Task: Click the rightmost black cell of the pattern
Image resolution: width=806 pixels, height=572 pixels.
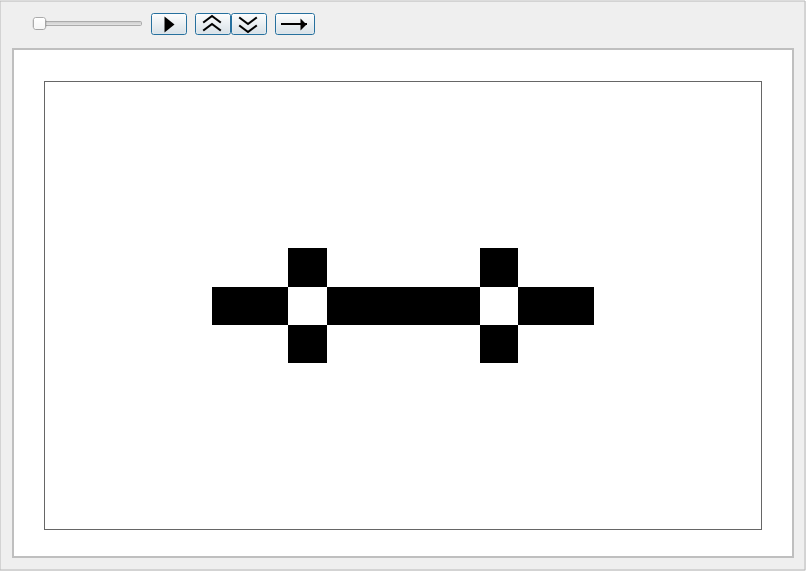Action: 575,306
